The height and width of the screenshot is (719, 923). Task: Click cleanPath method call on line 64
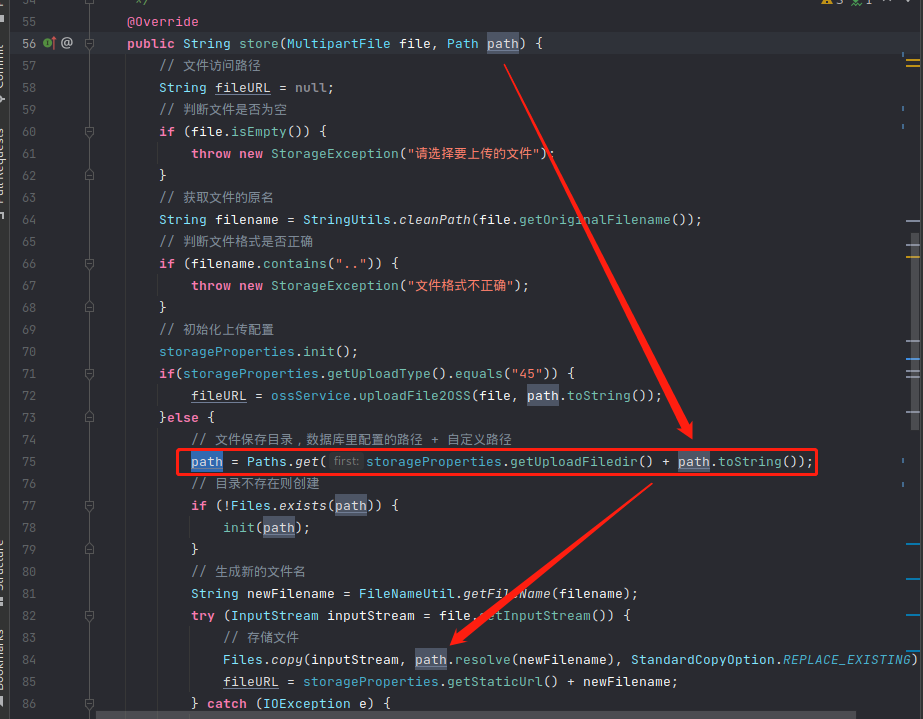click(435, 220)
